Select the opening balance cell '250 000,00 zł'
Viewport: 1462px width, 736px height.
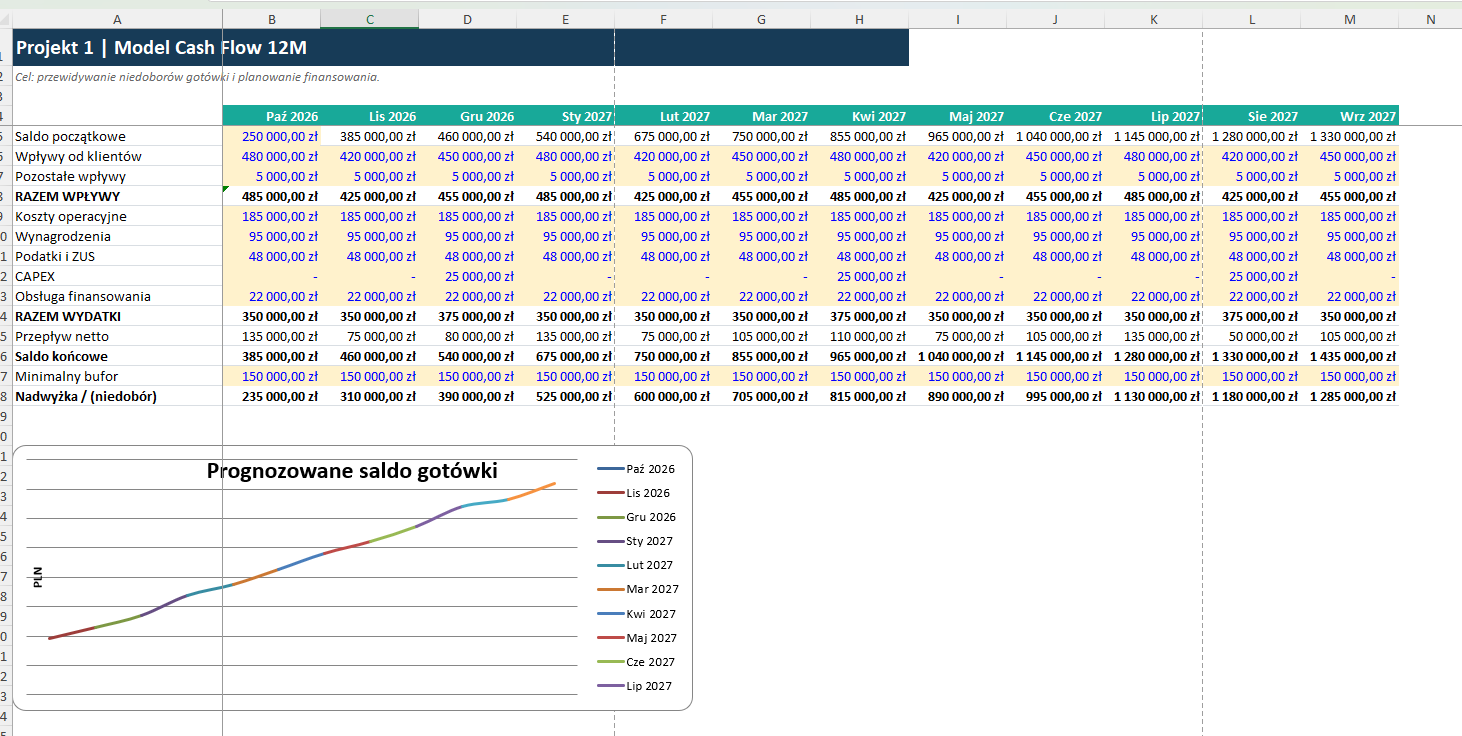click(x=272, y=136)
